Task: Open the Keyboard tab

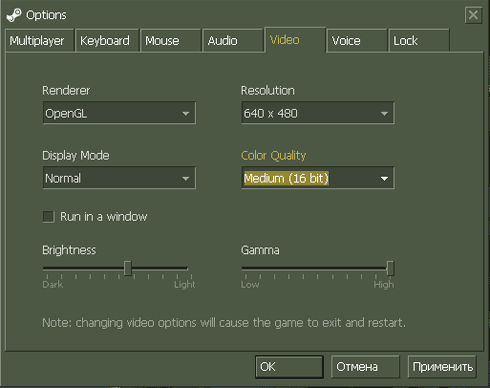Action: (107, 41)
